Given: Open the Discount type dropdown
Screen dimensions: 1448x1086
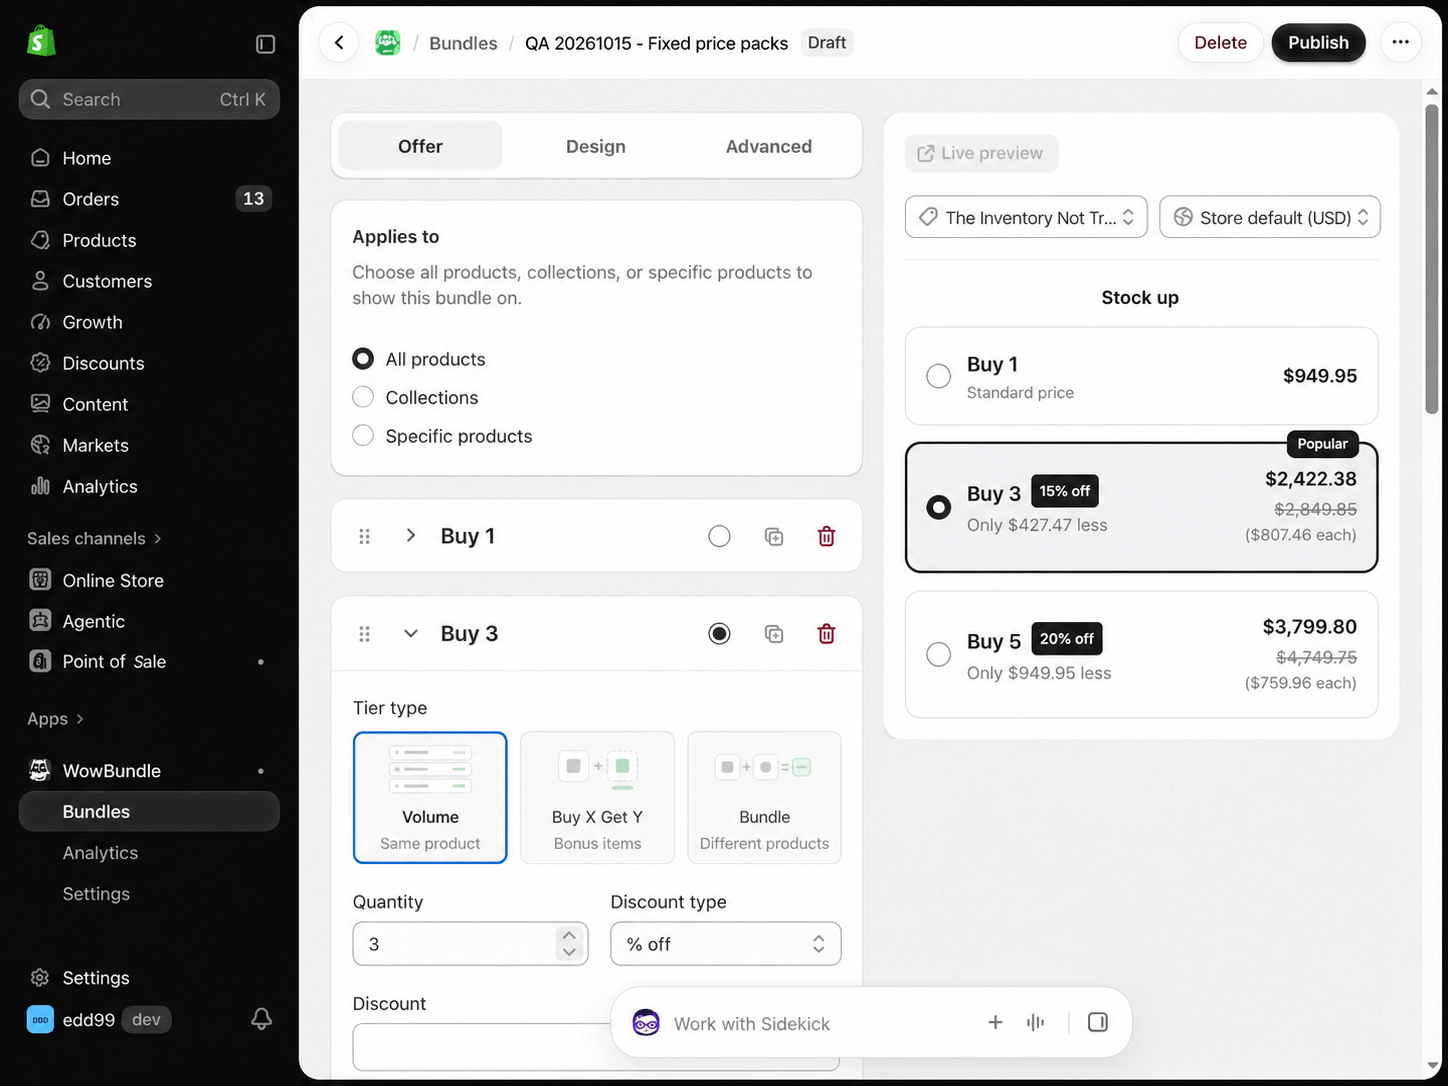Looking at the screenshot, I should pos(726,944).
